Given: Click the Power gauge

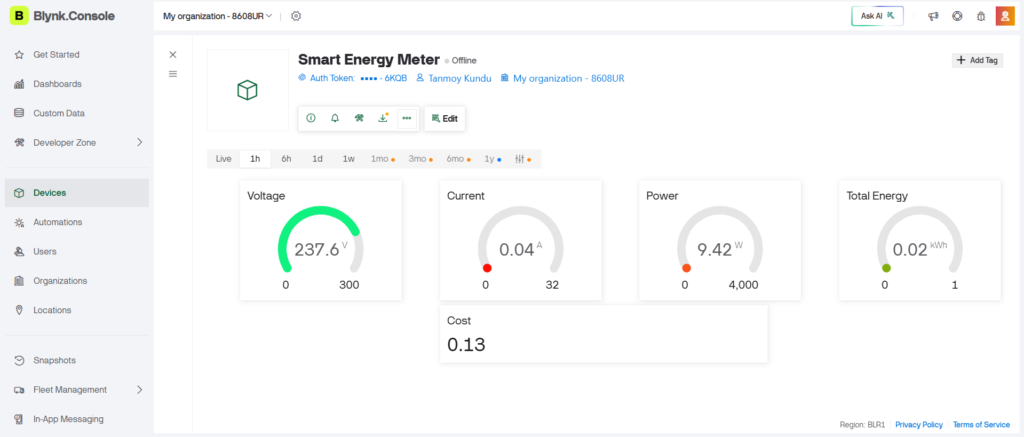Looking at the screenshot, I should (720, 240).
